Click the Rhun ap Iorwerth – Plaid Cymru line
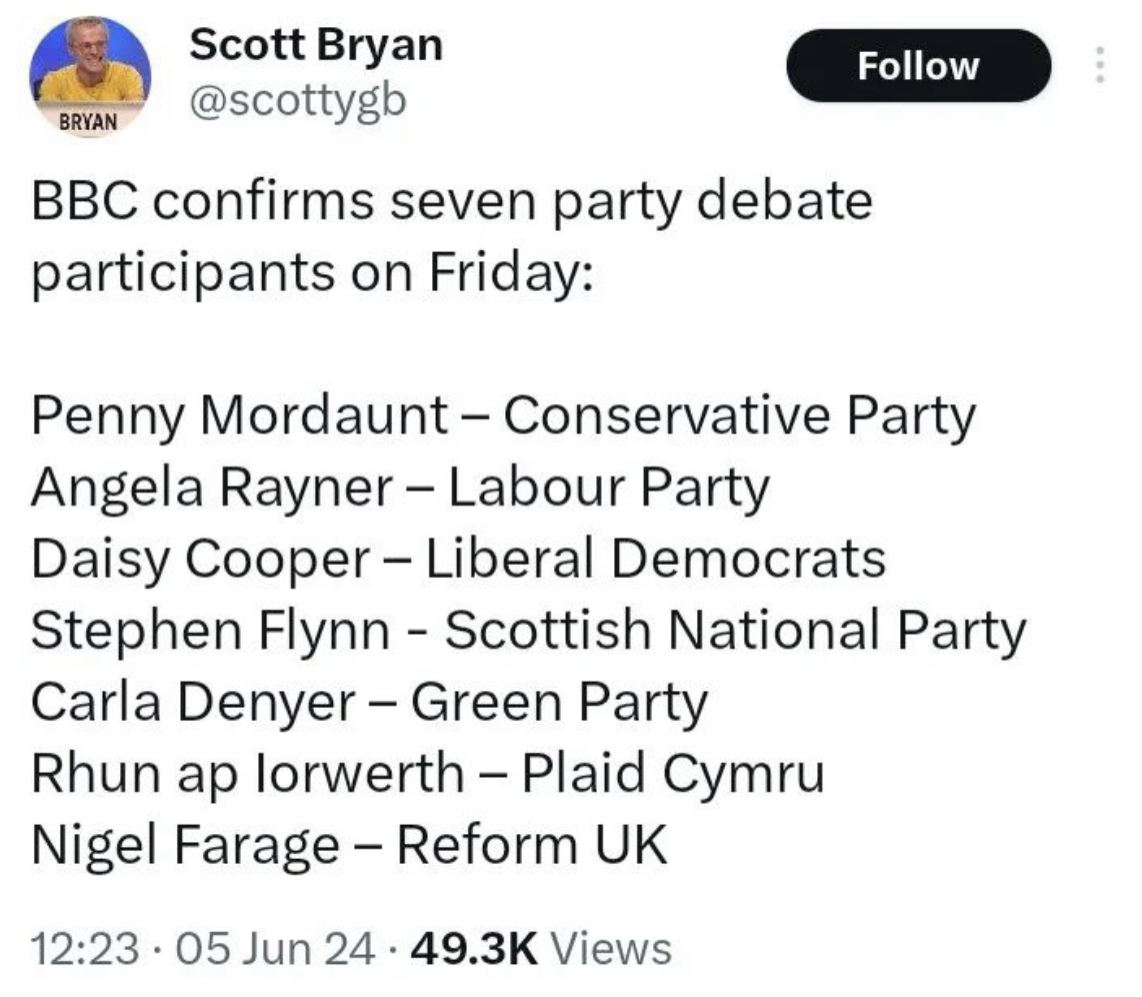The height and width of the screenshot is (997, 1142). [428, 773]
